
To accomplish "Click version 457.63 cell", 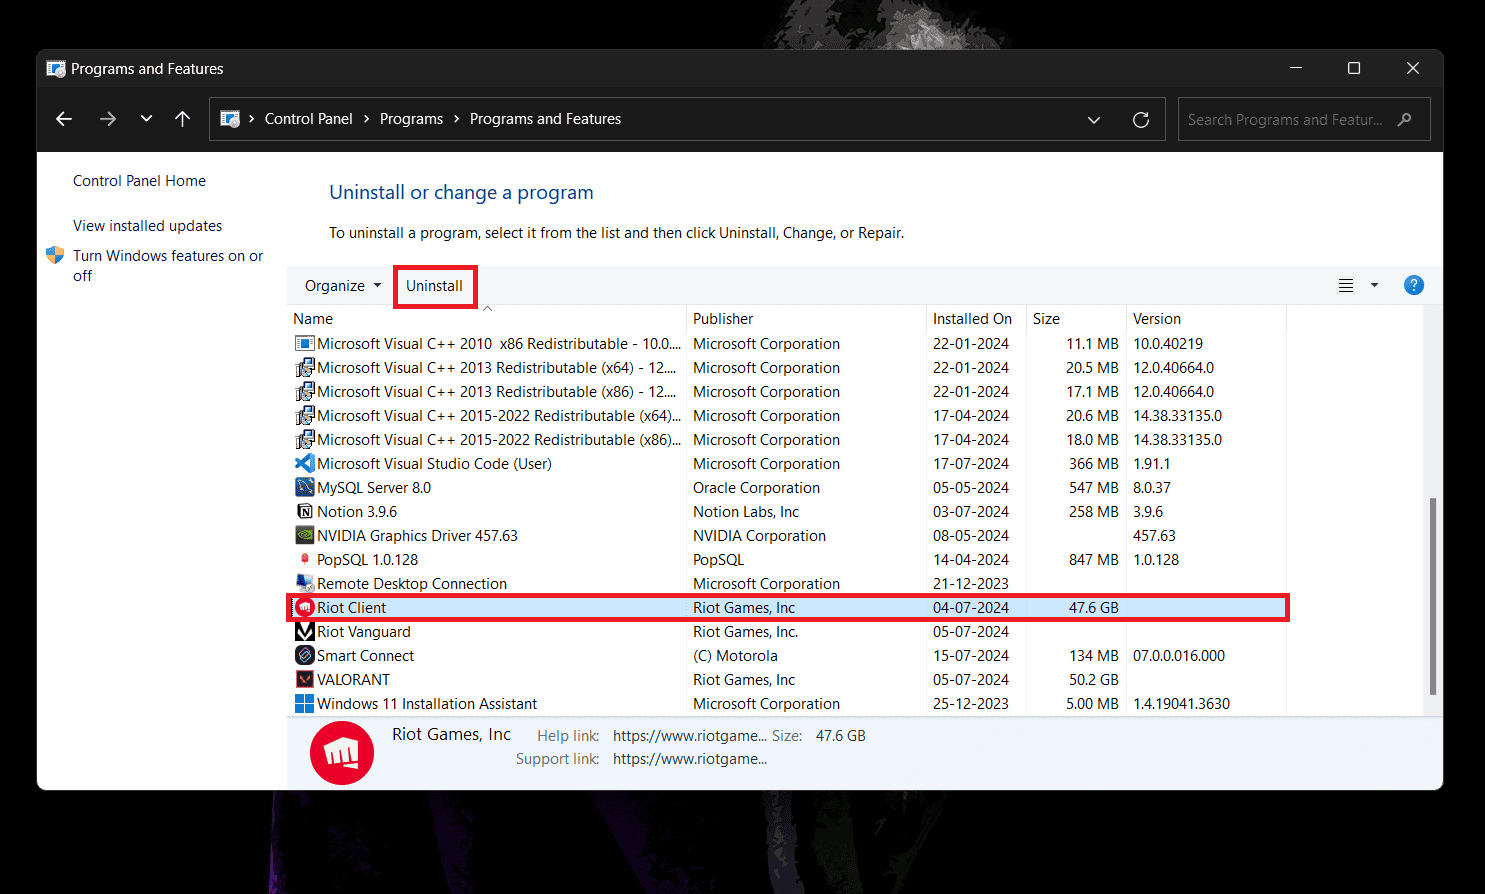I will point(1154,536).
